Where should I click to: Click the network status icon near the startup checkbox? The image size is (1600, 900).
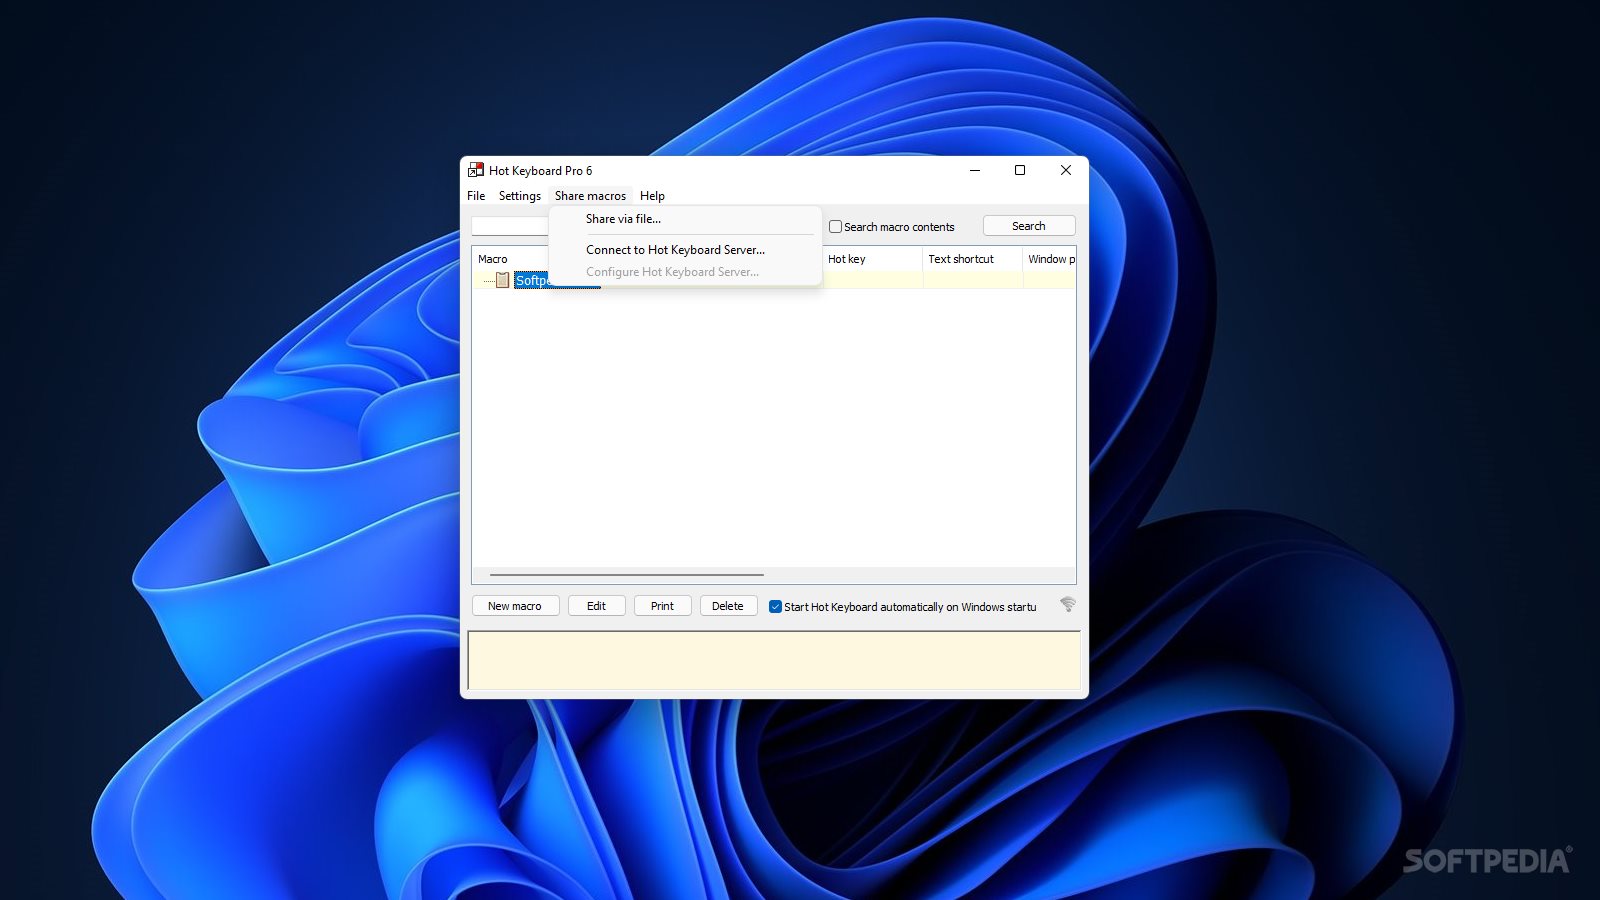(1068, 604)
